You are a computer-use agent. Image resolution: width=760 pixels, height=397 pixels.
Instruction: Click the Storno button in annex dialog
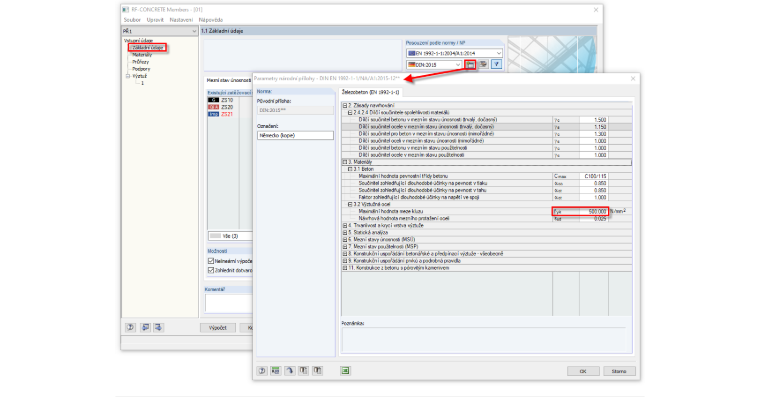coord(619,371)
